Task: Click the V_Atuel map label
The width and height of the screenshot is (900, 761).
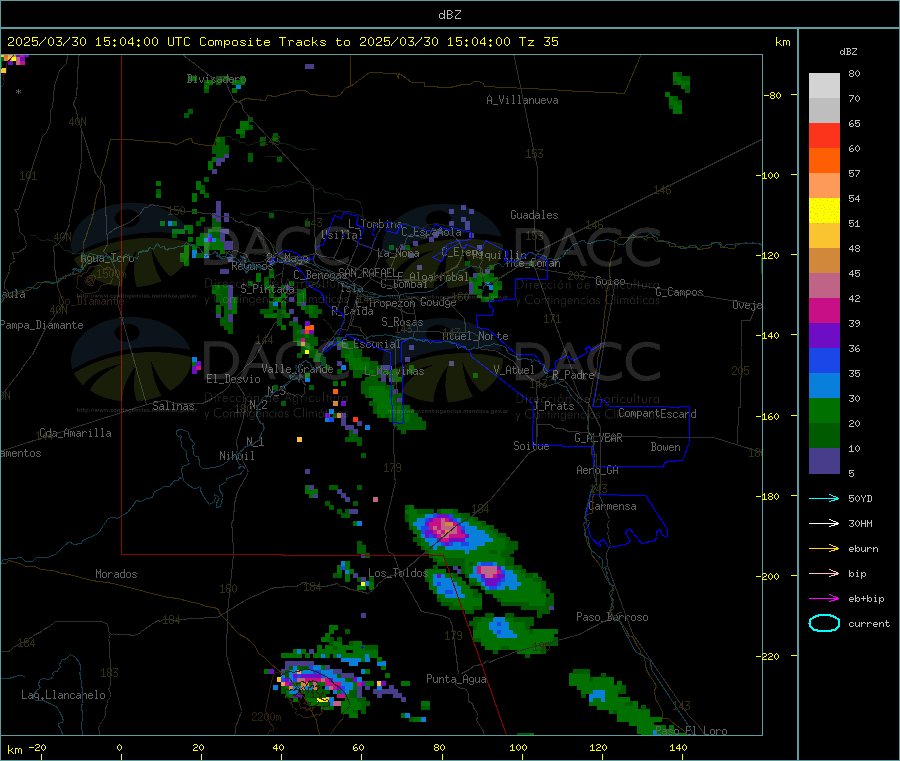Action: pyautogui.click(x=514, y=370)
